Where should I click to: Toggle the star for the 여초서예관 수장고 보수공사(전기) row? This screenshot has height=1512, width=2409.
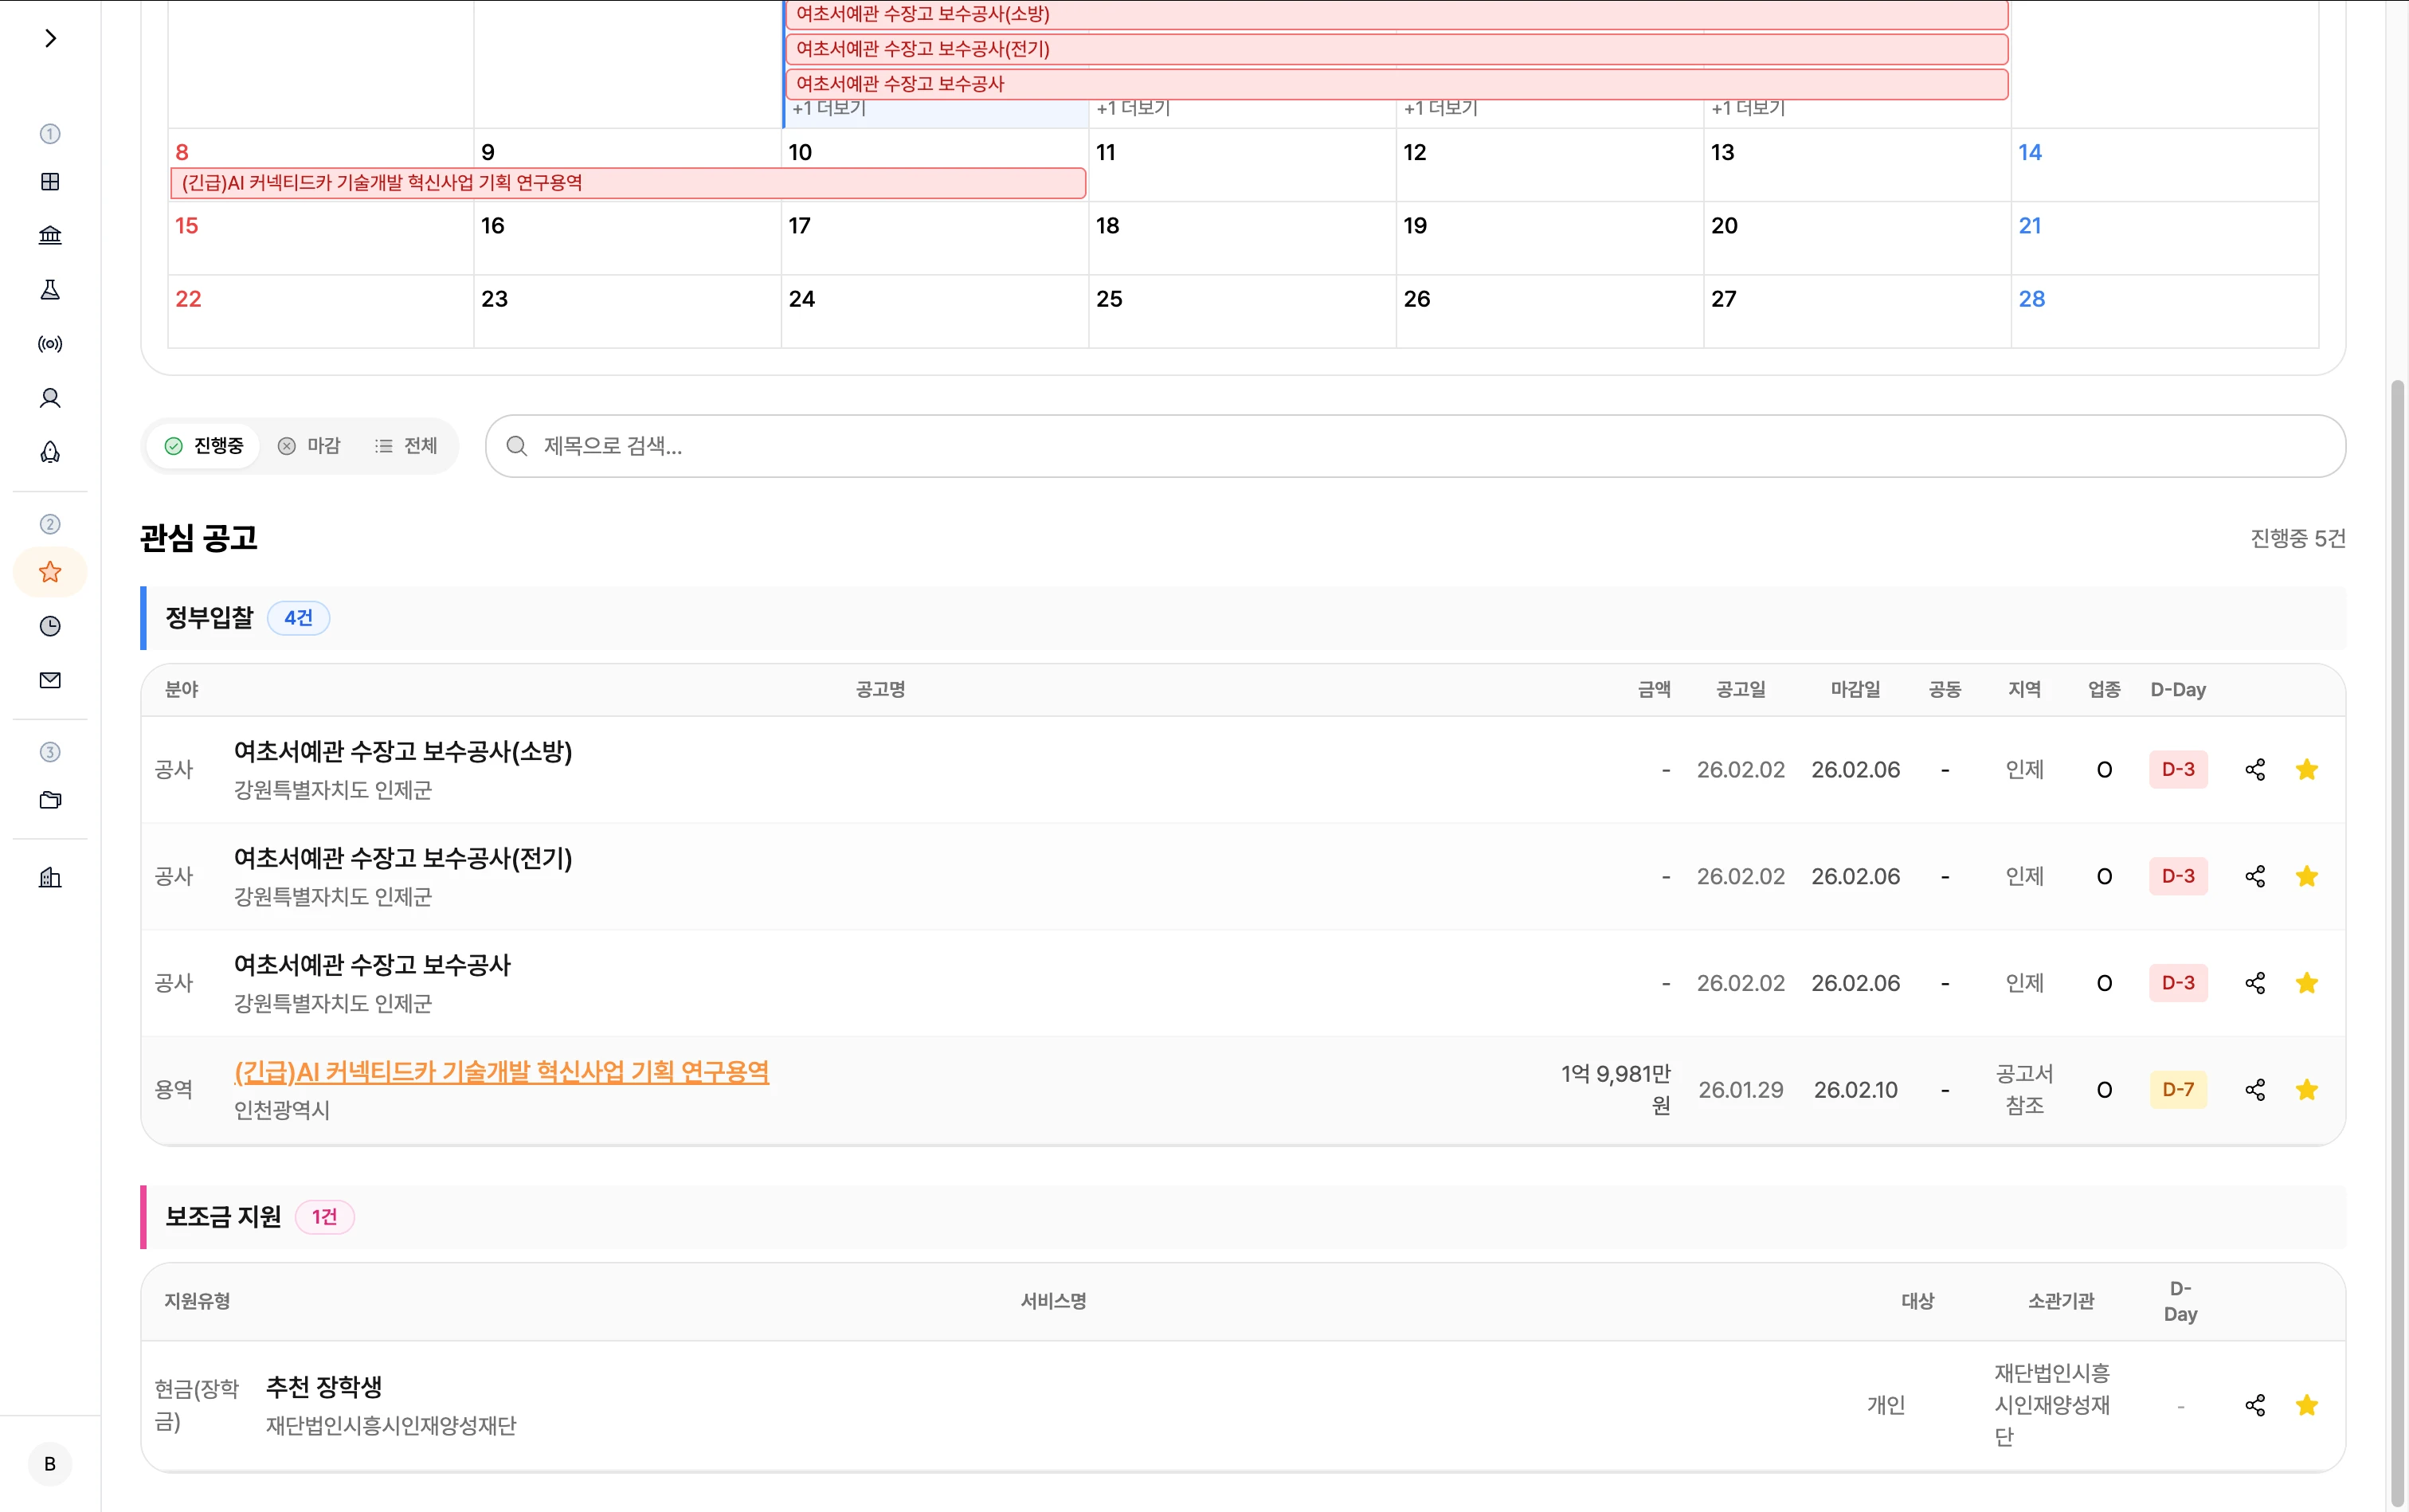2307,876
